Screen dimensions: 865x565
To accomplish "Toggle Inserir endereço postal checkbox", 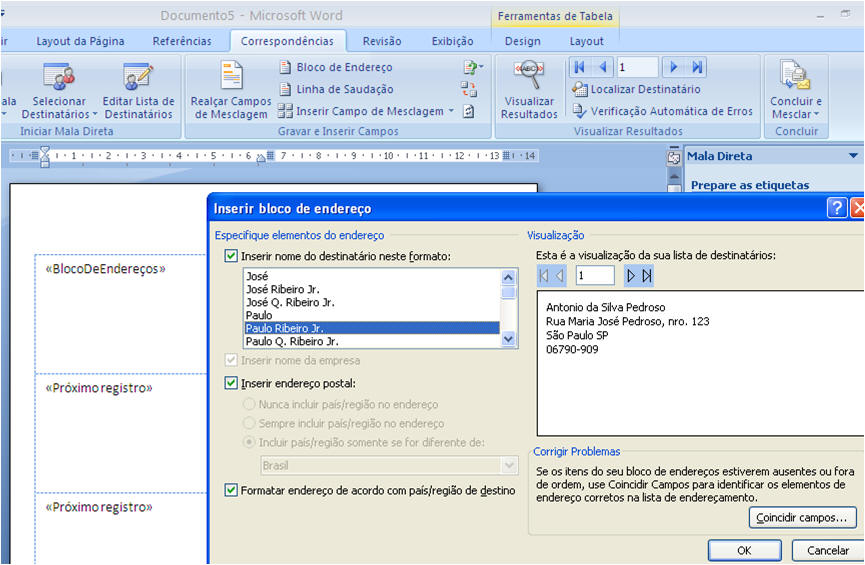I will (232, 383).
